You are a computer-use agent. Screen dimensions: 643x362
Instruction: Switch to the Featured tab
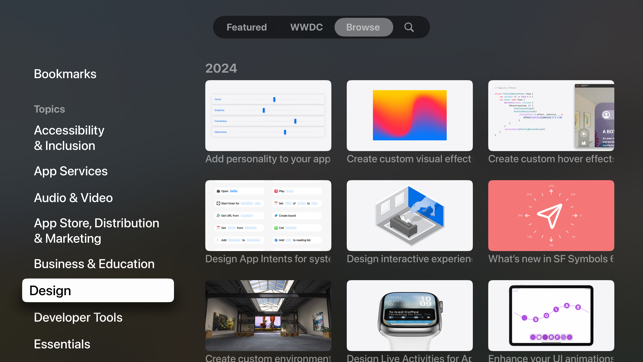246,27
